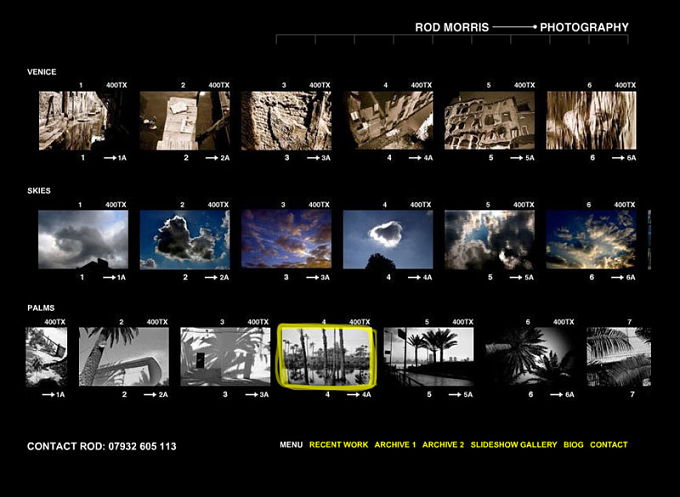The height and width of the screenshot is (497, 680).
Task: Click the 2A arrow under Skies photo 2
Action: tap(217, 278)
